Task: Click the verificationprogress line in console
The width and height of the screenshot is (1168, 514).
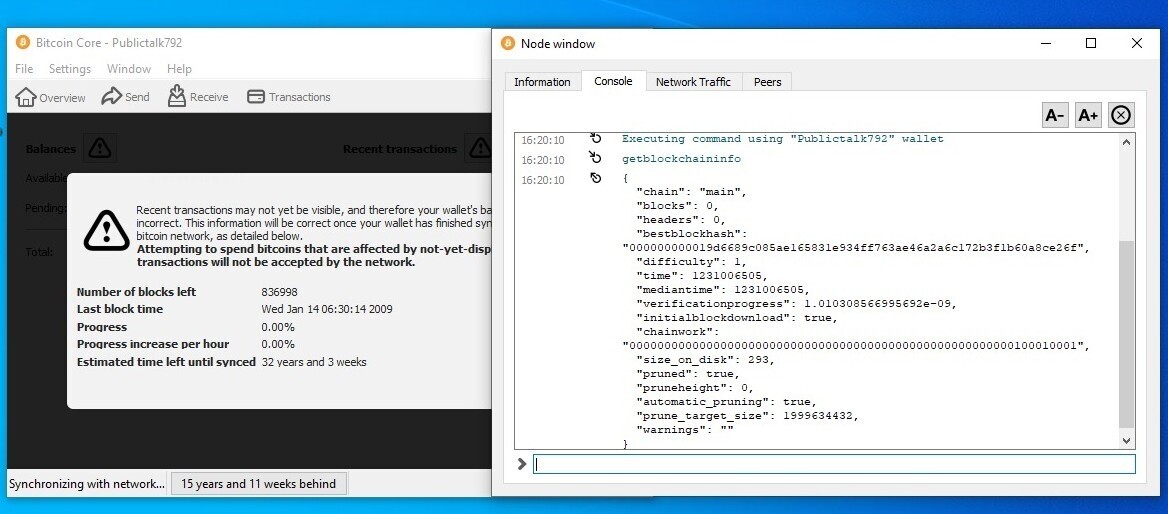Action: pos(796,304)
